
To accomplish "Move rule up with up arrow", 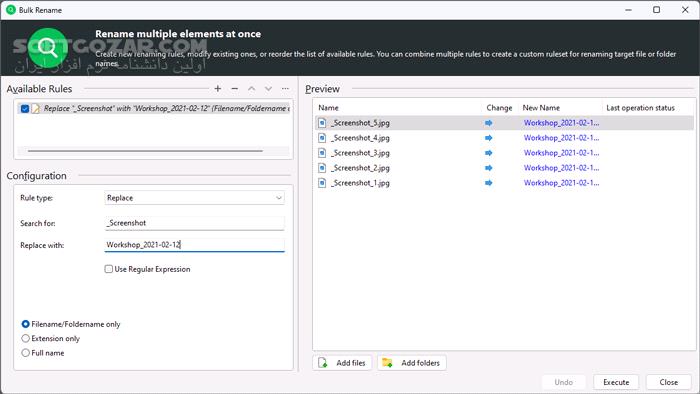I will point(251,88).
